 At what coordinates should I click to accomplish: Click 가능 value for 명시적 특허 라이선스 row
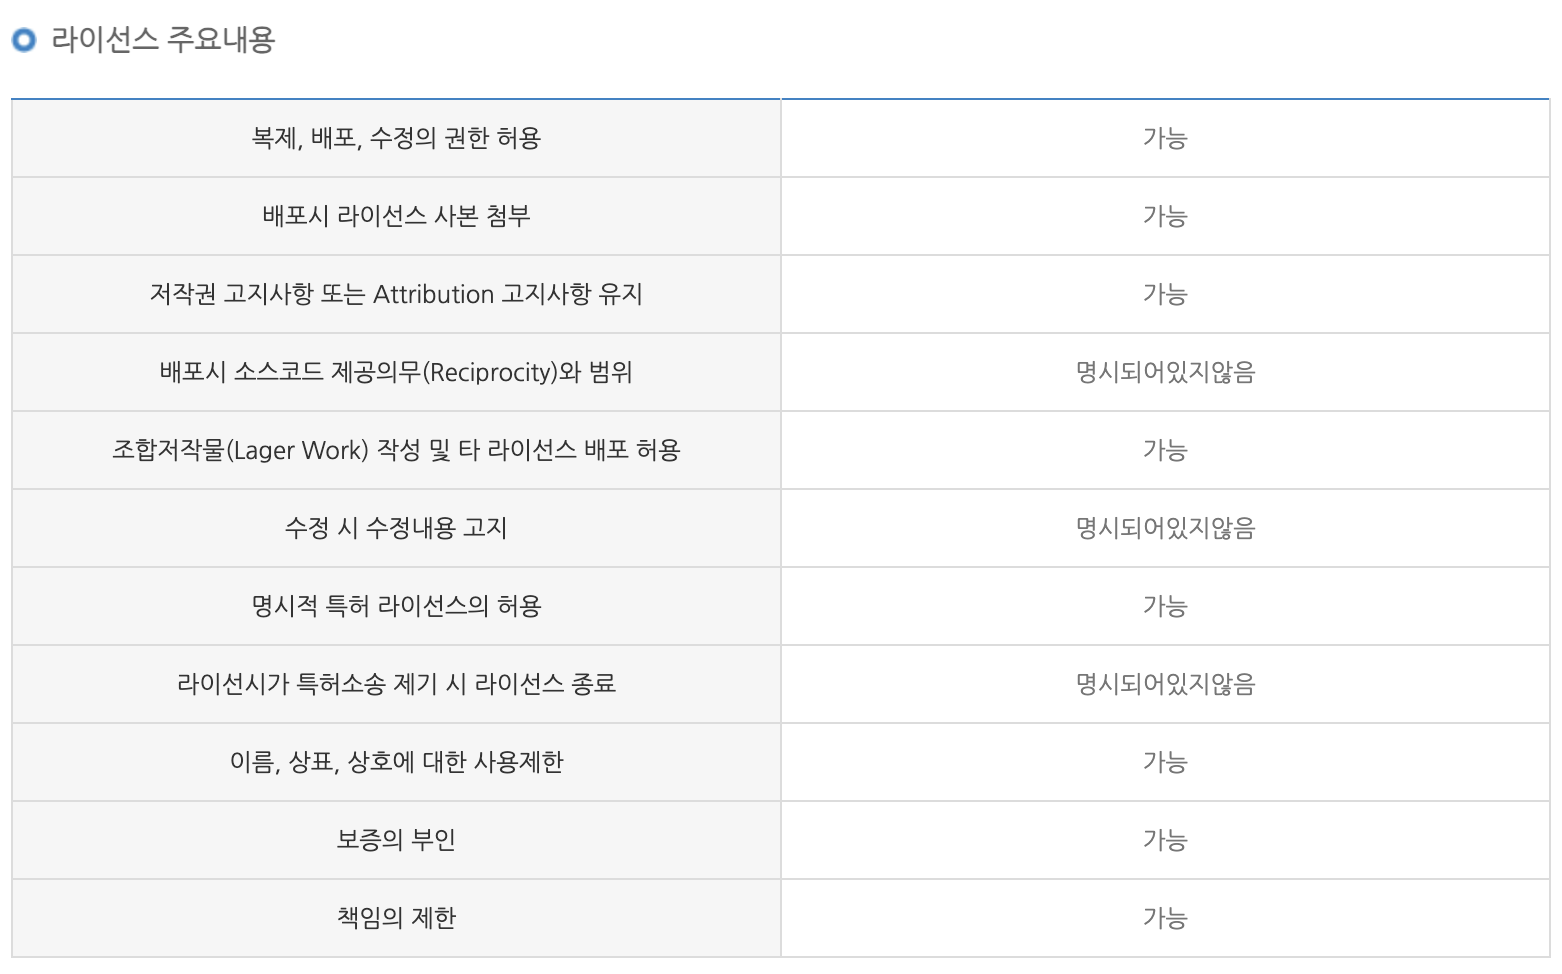pos(1165,606)
